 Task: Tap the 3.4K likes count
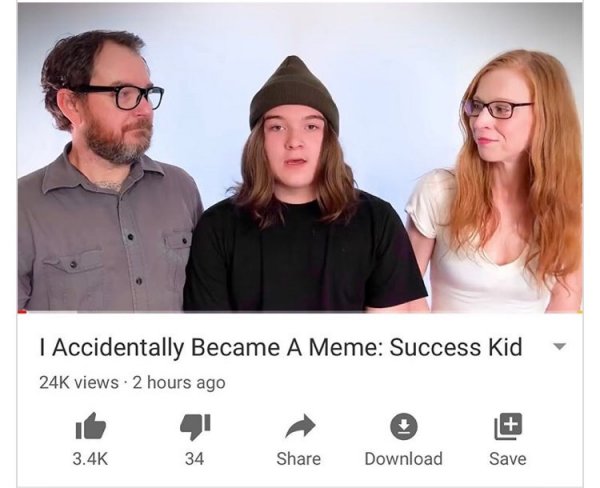pos(90,459)
